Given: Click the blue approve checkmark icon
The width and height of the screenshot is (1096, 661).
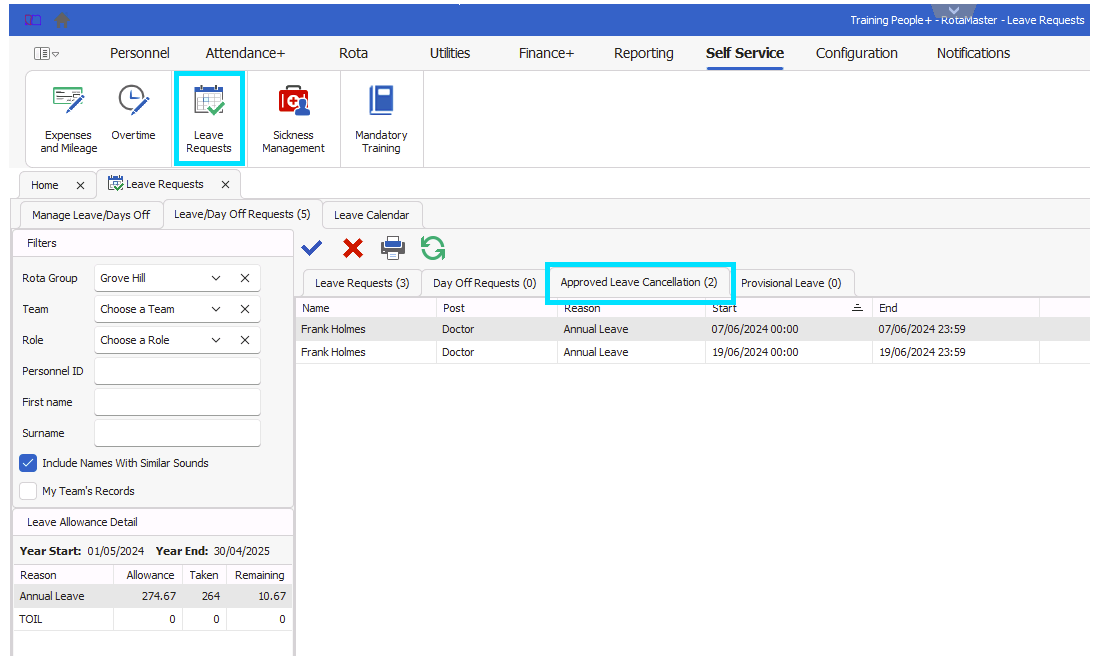Looking at the screenshot, I should click(312, 248).
